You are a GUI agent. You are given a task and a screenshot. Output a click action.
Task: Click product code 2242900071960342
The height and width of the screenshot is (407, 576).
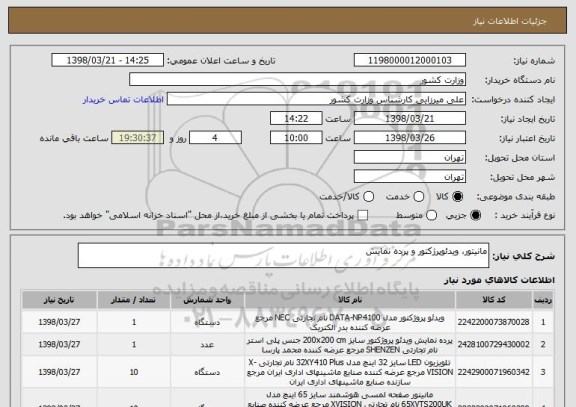pos(493,372)
